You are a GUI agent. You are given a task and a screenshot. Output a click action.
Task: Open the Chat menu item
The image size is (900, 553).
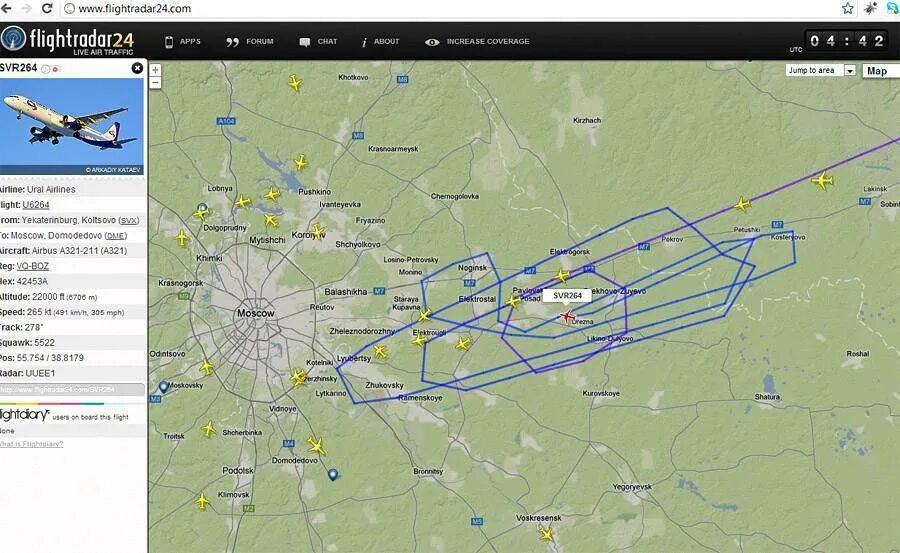(319, 41)
